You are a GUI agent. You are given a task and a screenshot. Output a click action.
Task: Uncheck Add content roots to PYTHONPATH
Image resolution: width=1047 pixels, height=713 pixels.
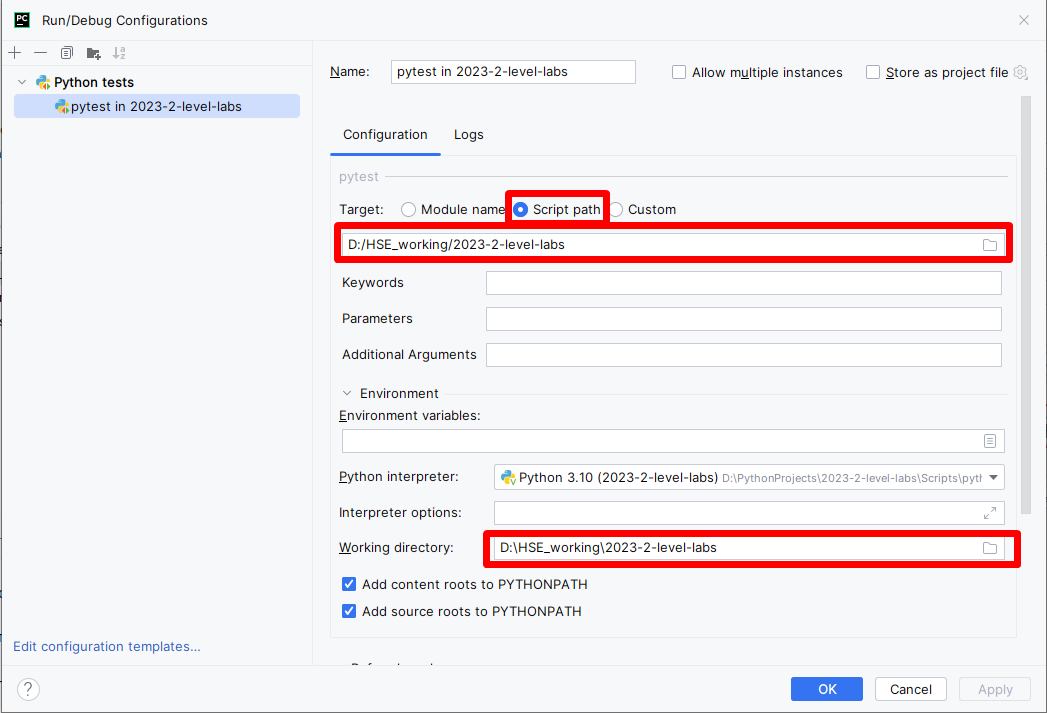click(349, 584)
